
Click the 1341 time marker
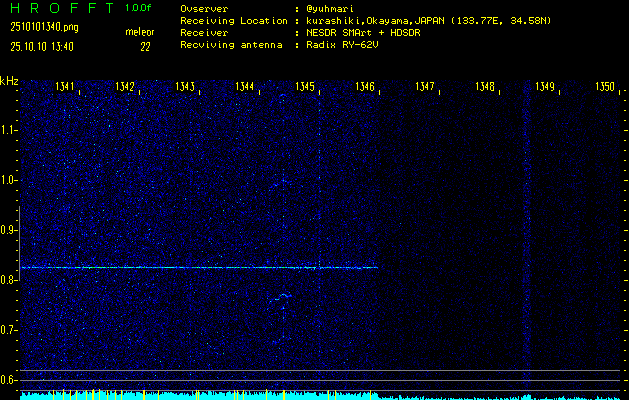[x=65, y=87]
